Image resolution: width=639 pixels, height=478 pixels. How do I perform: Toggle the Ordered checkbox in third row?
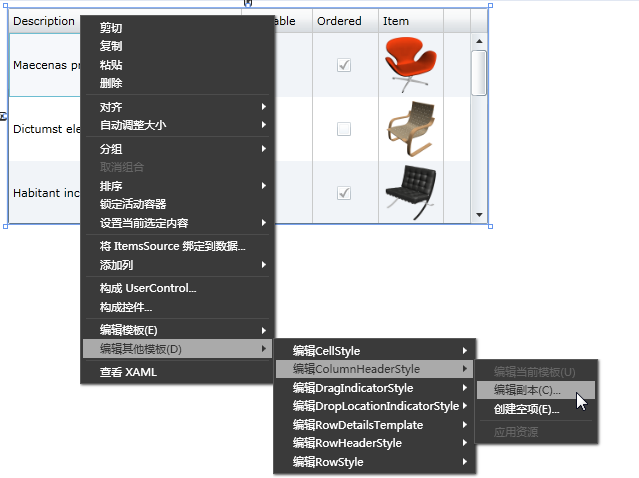[x=344, y=193]
